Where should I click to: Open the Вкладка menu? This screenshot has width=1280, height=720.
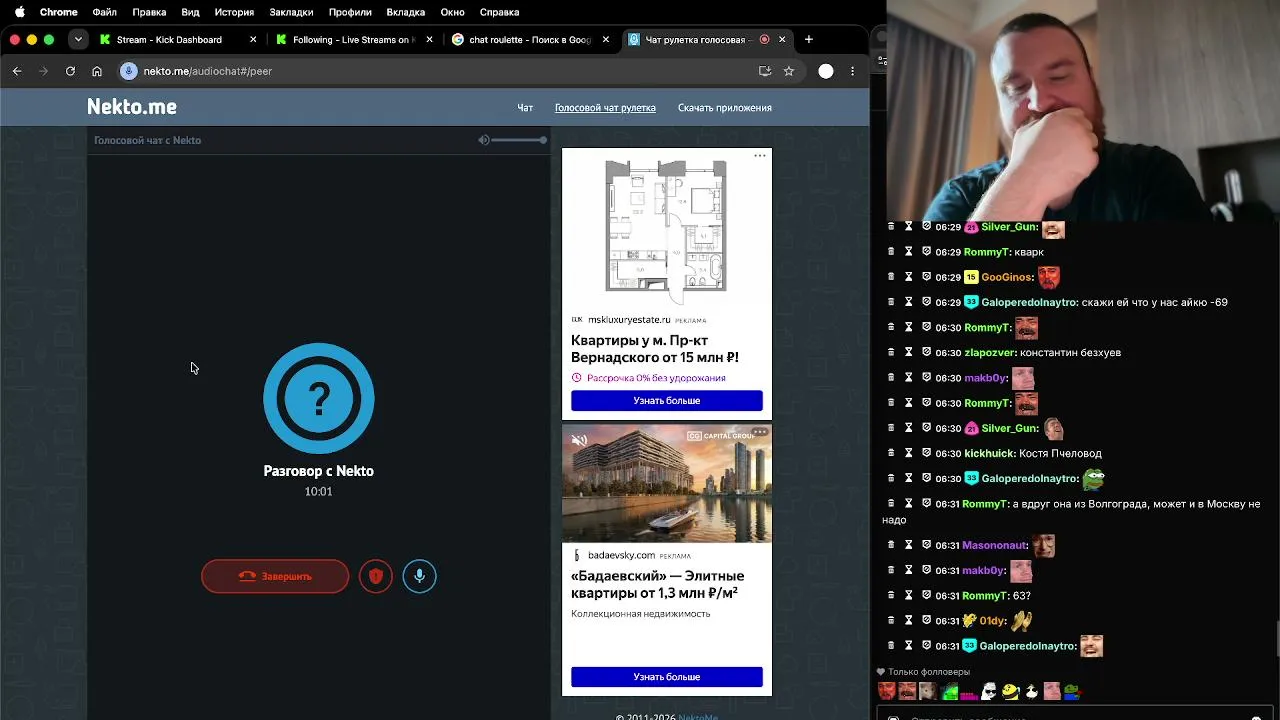pos(406,12)
